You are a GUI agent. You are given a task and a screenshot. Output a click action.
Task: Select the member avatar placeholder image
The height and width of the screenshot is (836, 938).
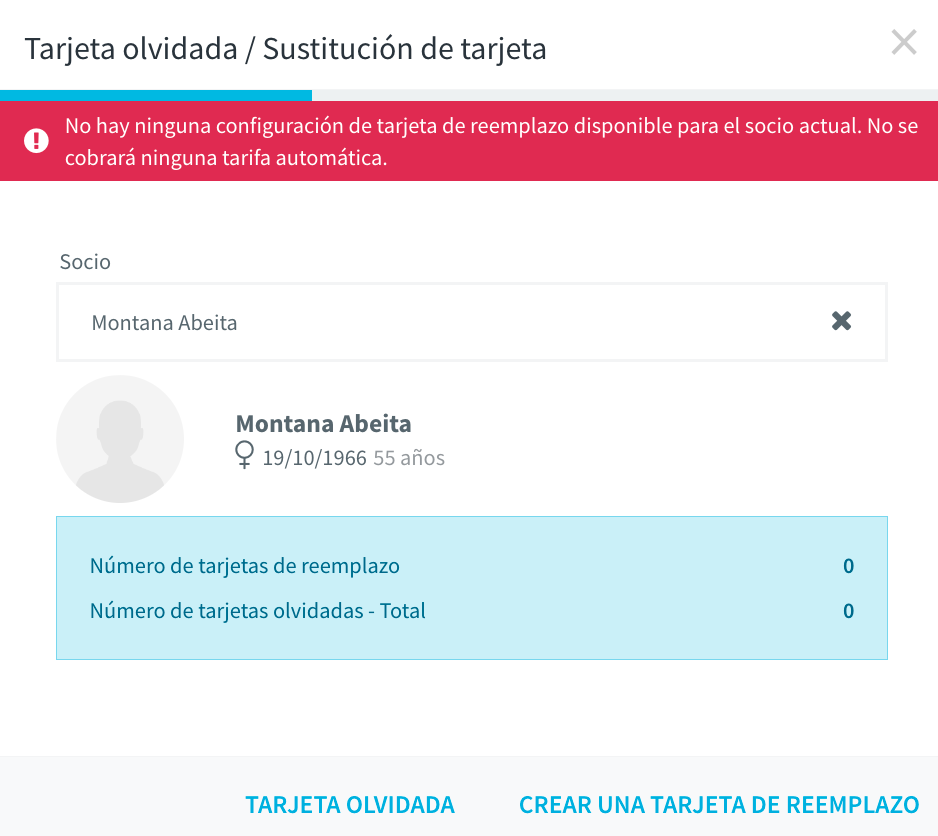pyautogui.click(x=120, y=439)
